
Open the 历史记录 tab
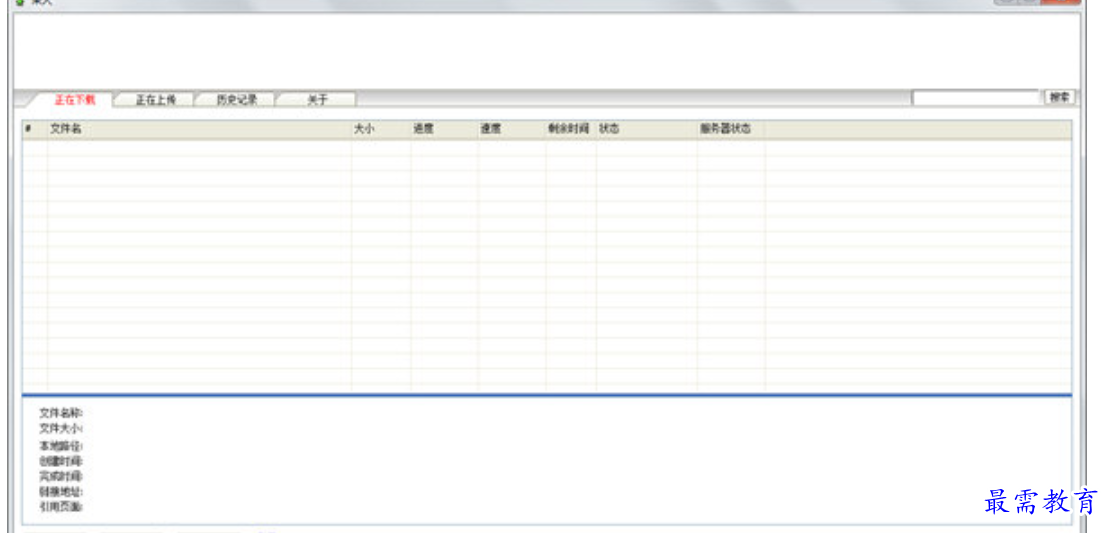pos(236,100)
